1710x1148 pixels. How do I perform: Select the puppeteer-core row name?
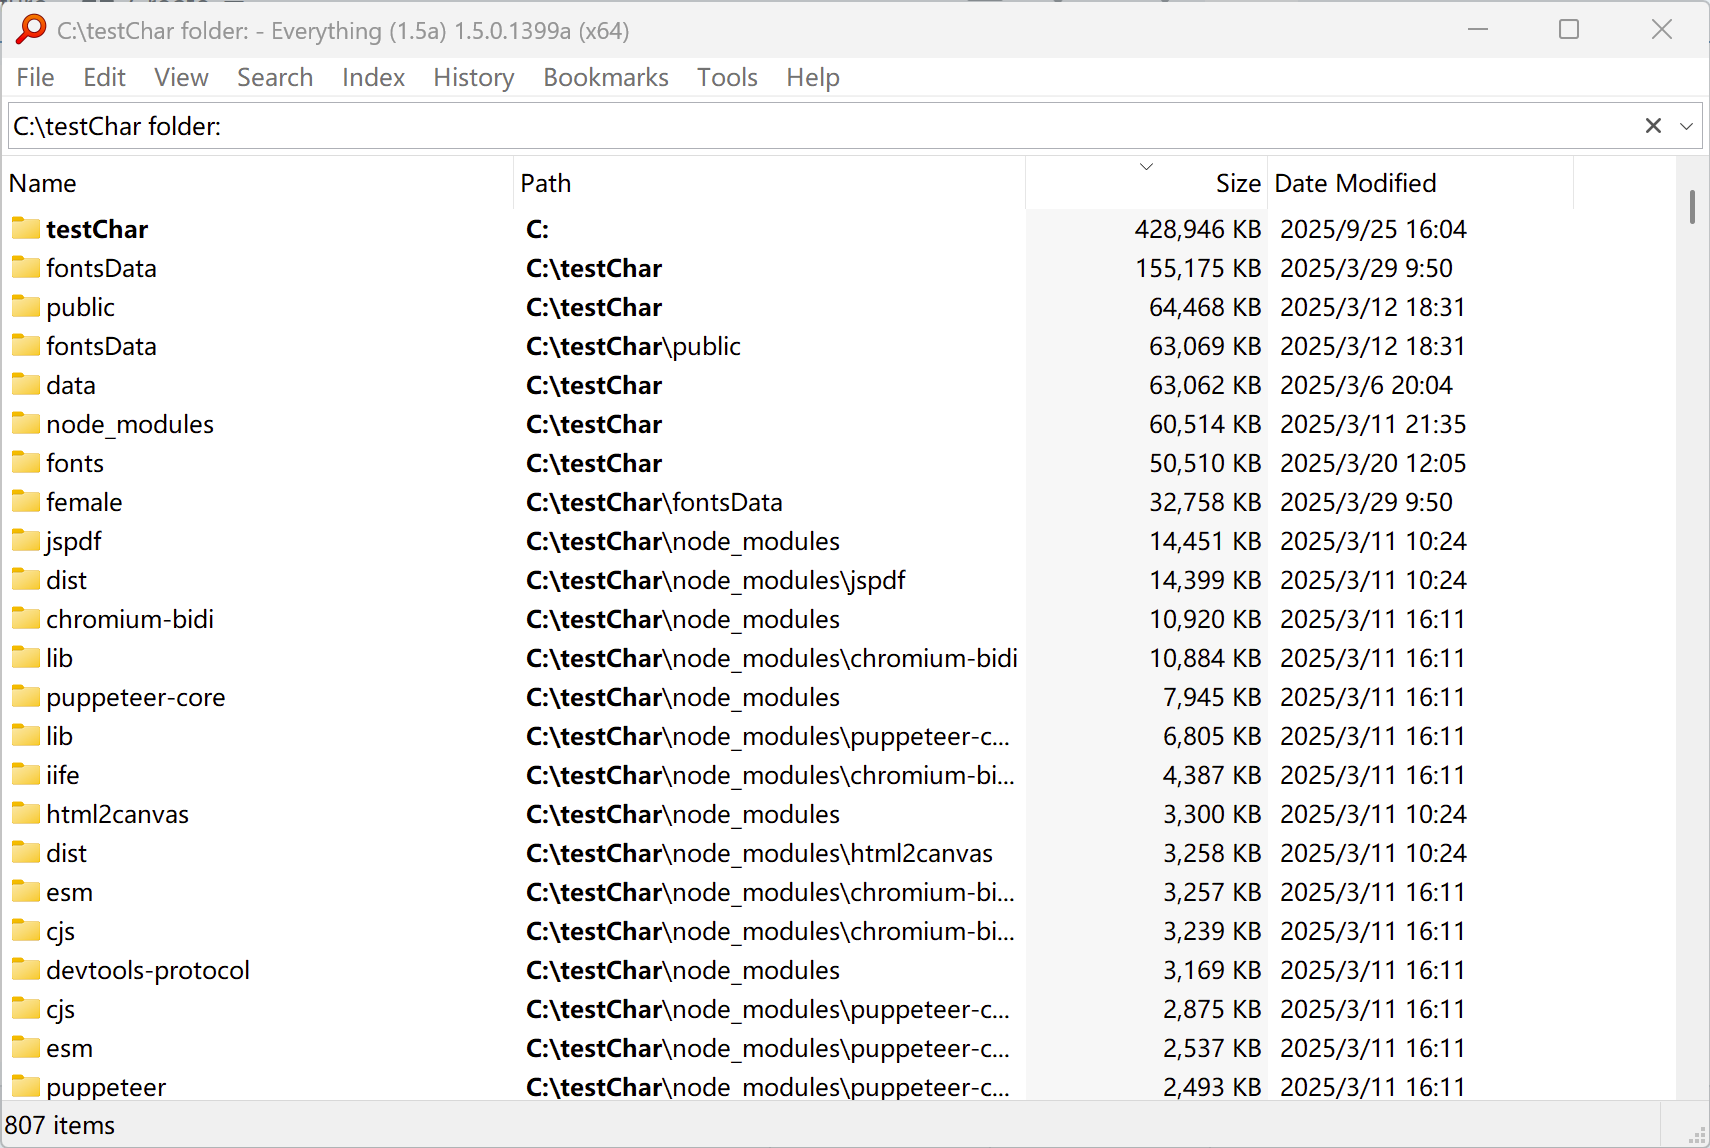point(136,697)
